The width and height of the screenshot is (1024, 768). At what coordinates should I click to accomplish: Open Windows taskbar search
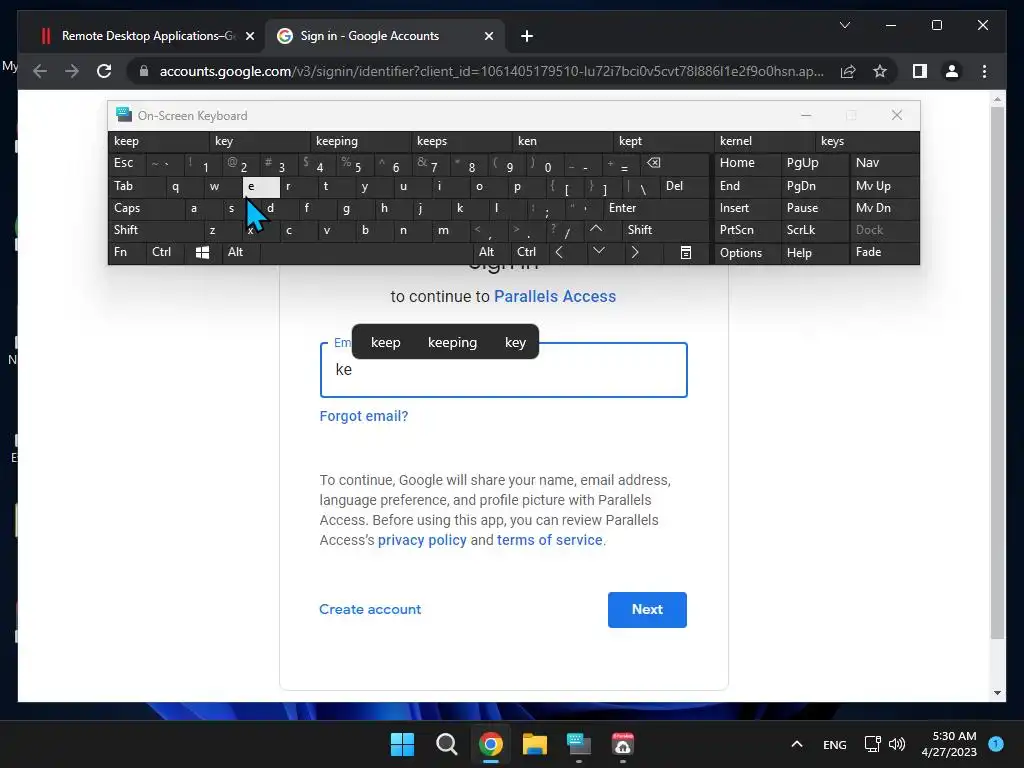(447, 744)
